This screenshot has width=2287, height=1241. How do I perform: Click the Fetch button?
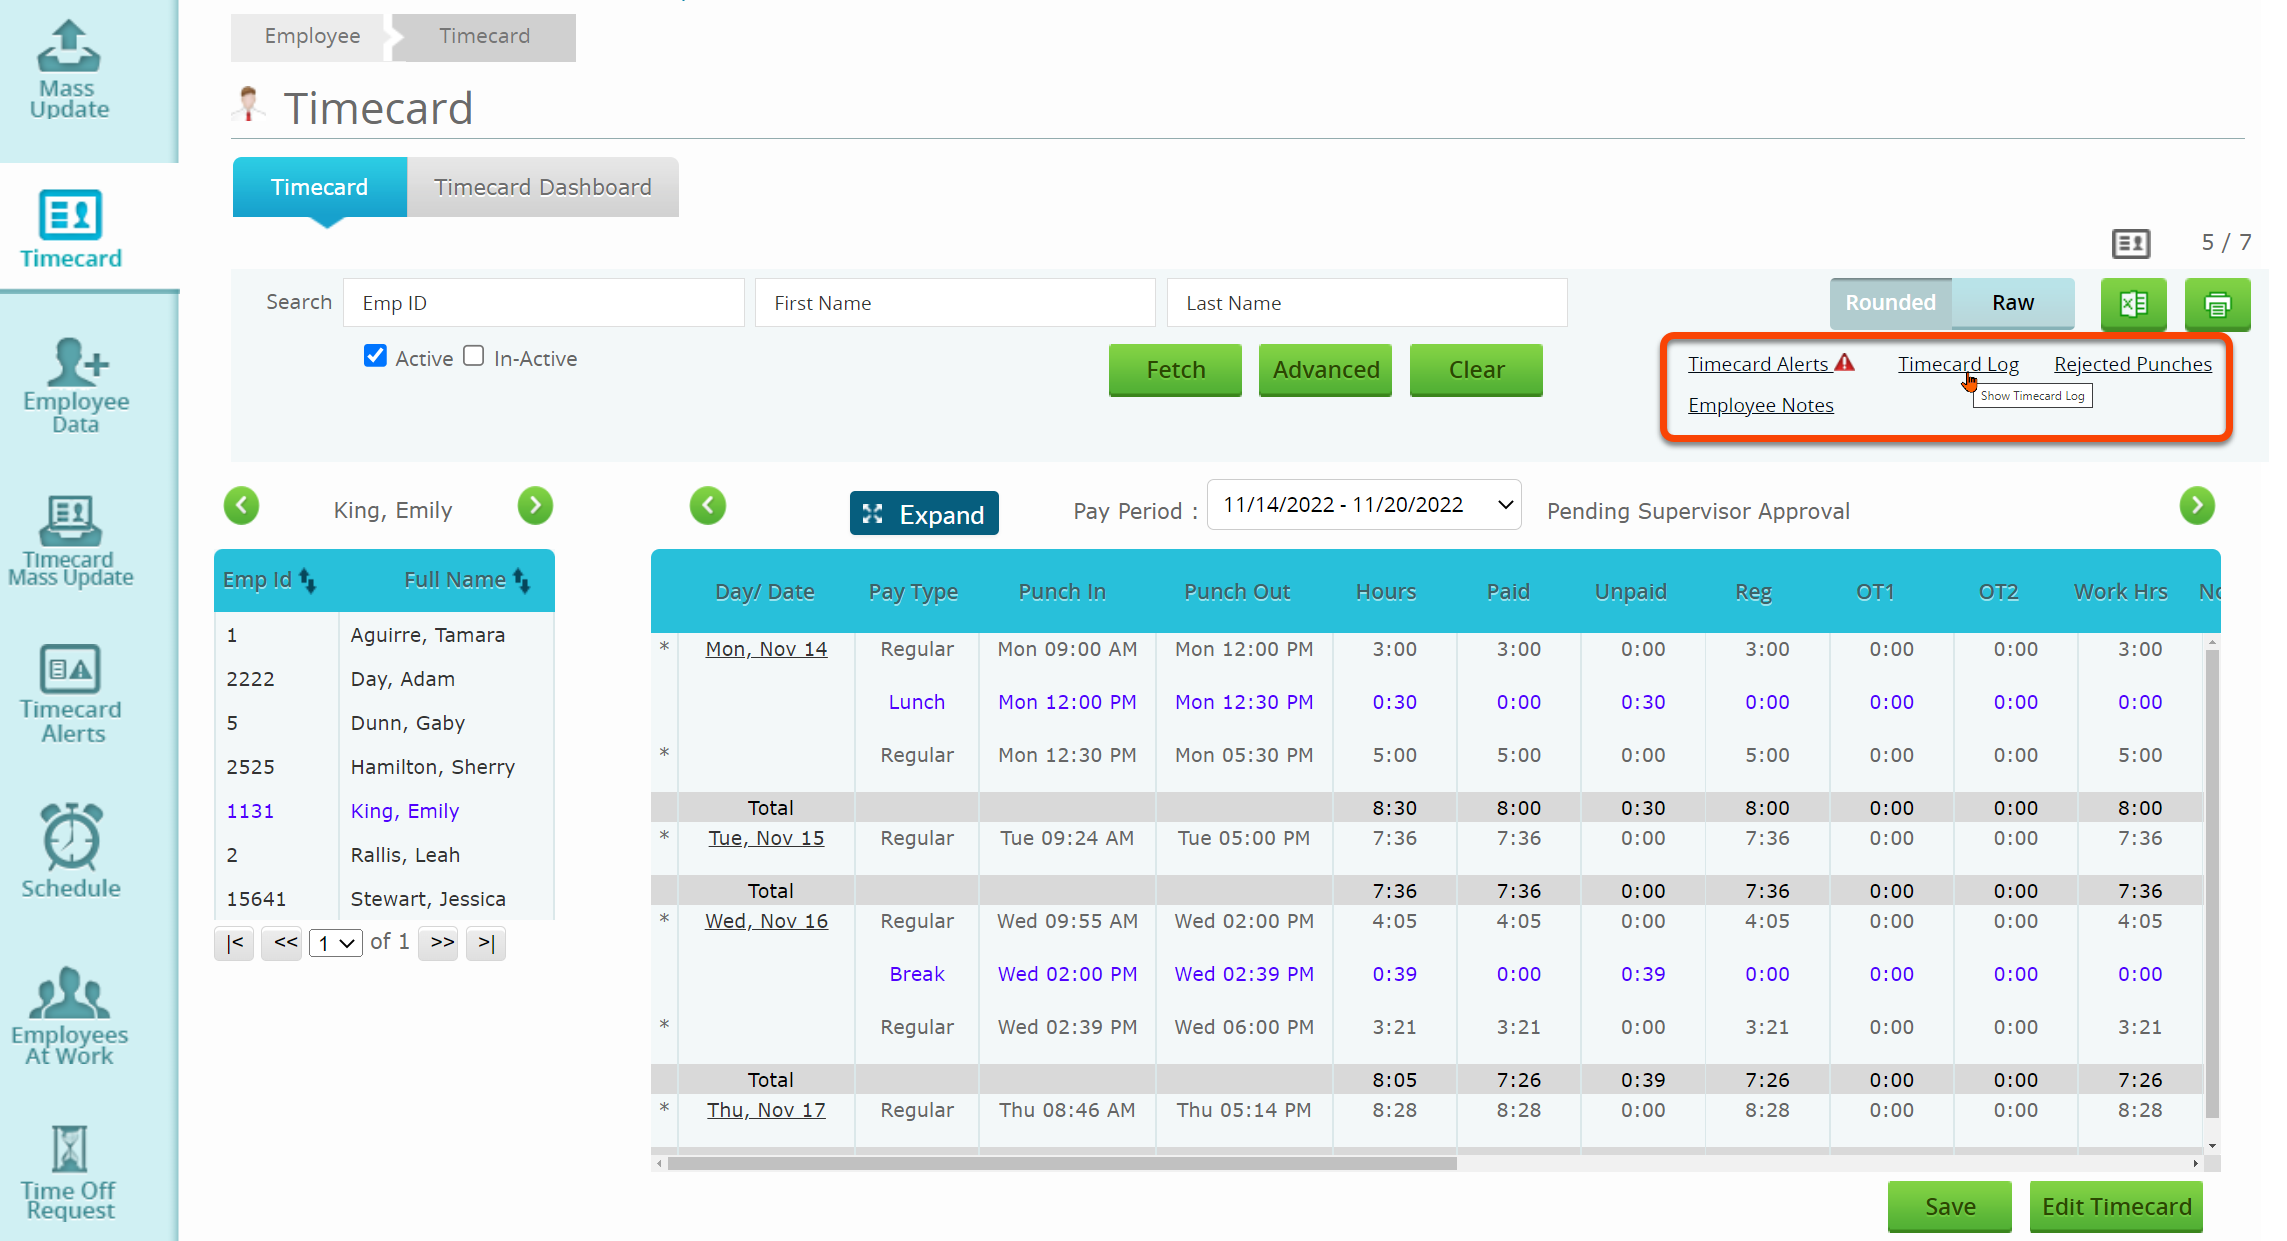[x=1174, y=369]
